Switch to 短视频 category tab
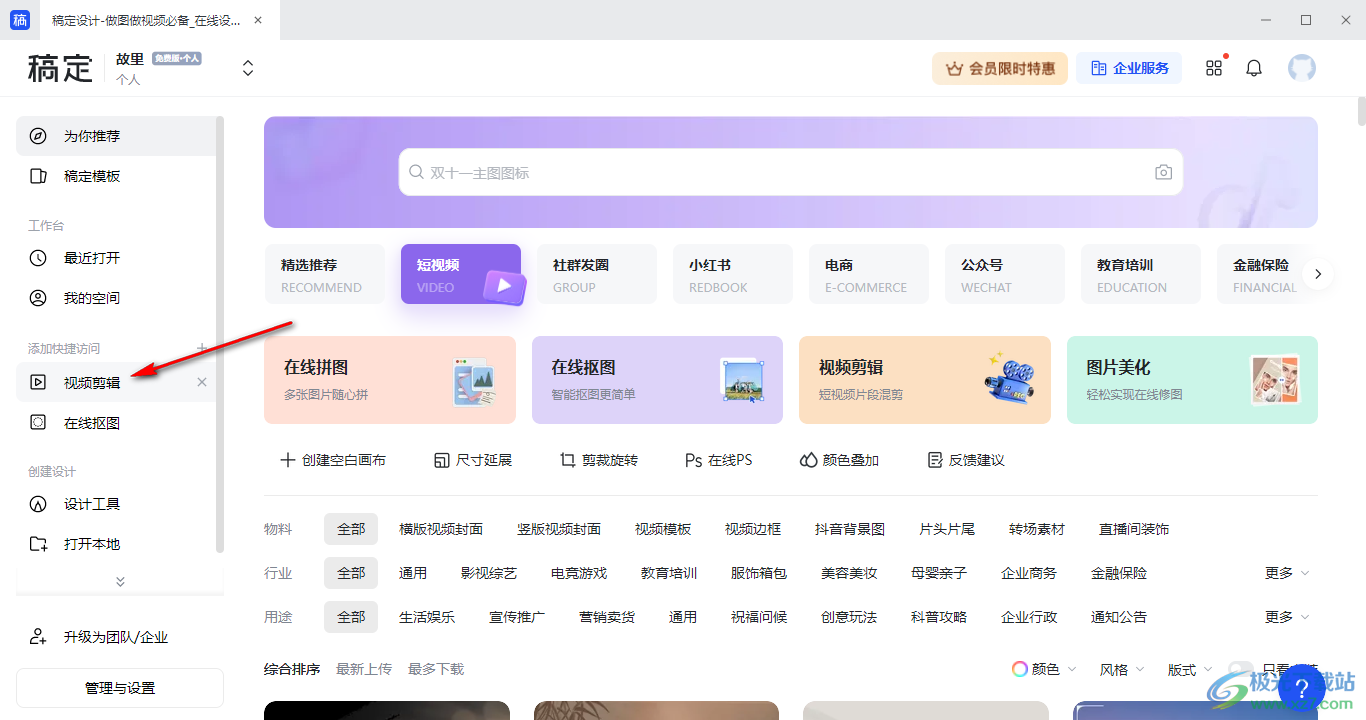 [x=461, y=274]
